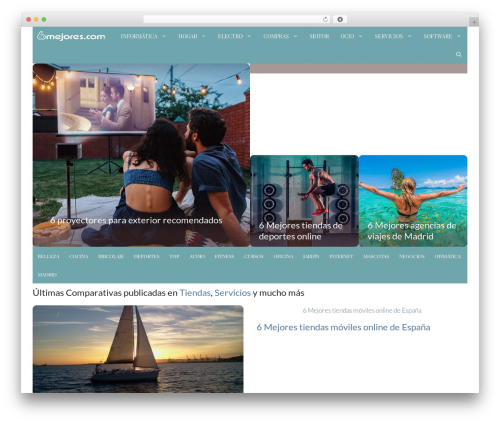Viewport: 500px width, 423px height.
Task: Open the Belleza category
Action: tap(48, 256)
